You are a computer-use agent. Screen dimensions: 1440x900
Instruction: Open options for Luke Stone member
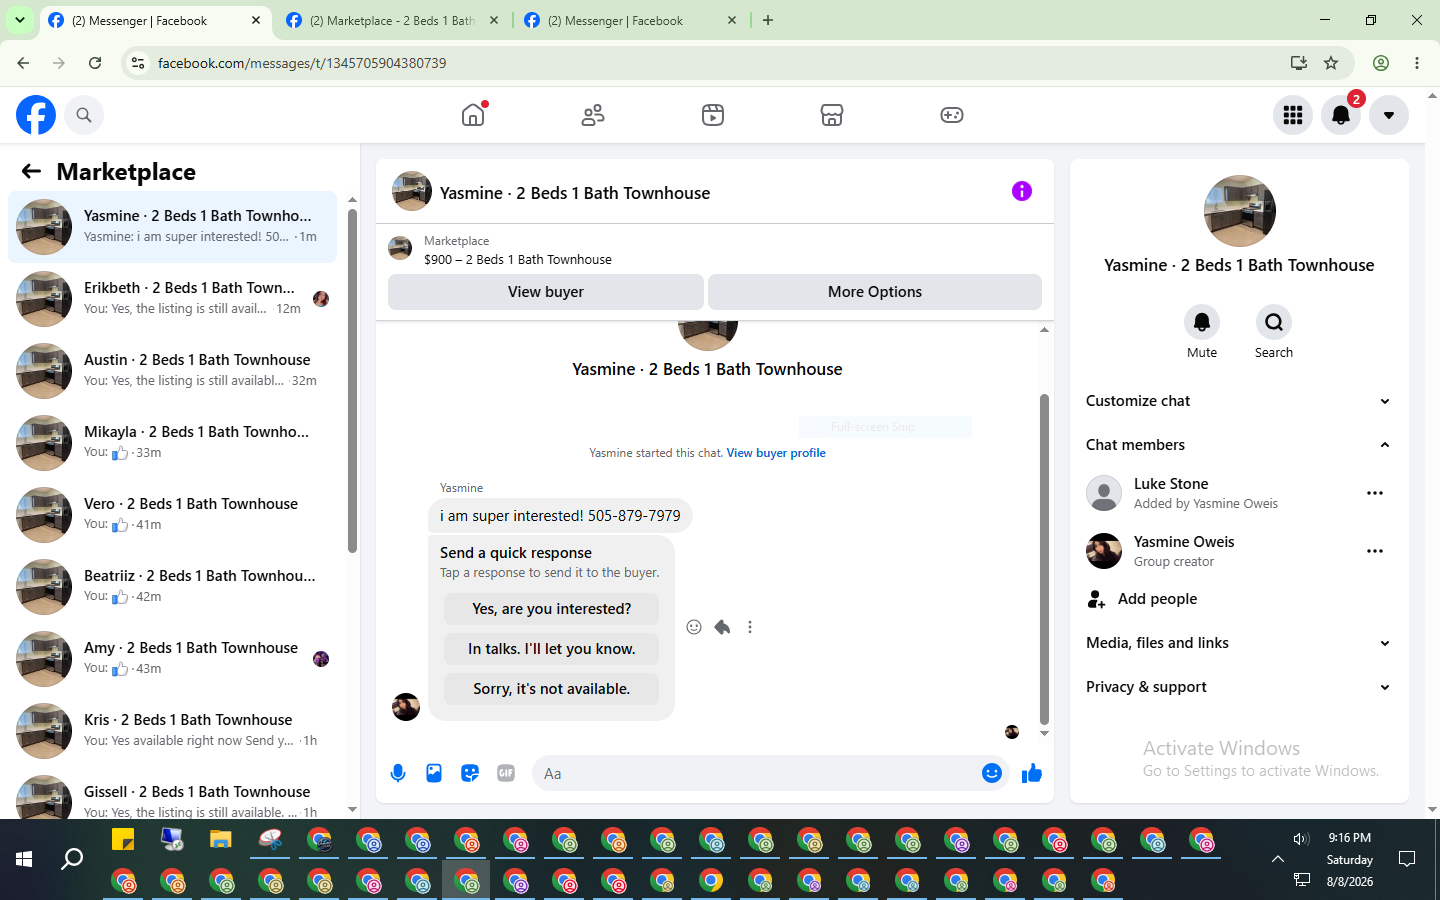coord(1375,493)
